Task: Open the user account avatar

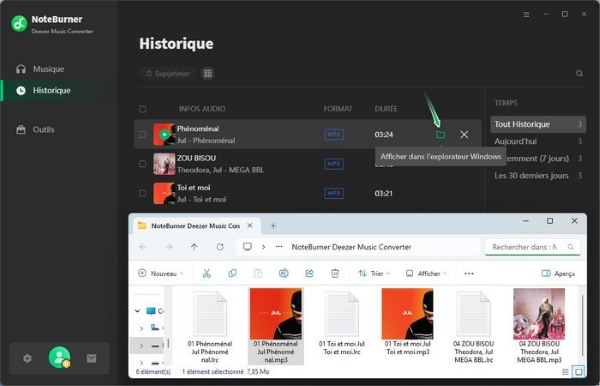Action: click(x=59, y=358)
